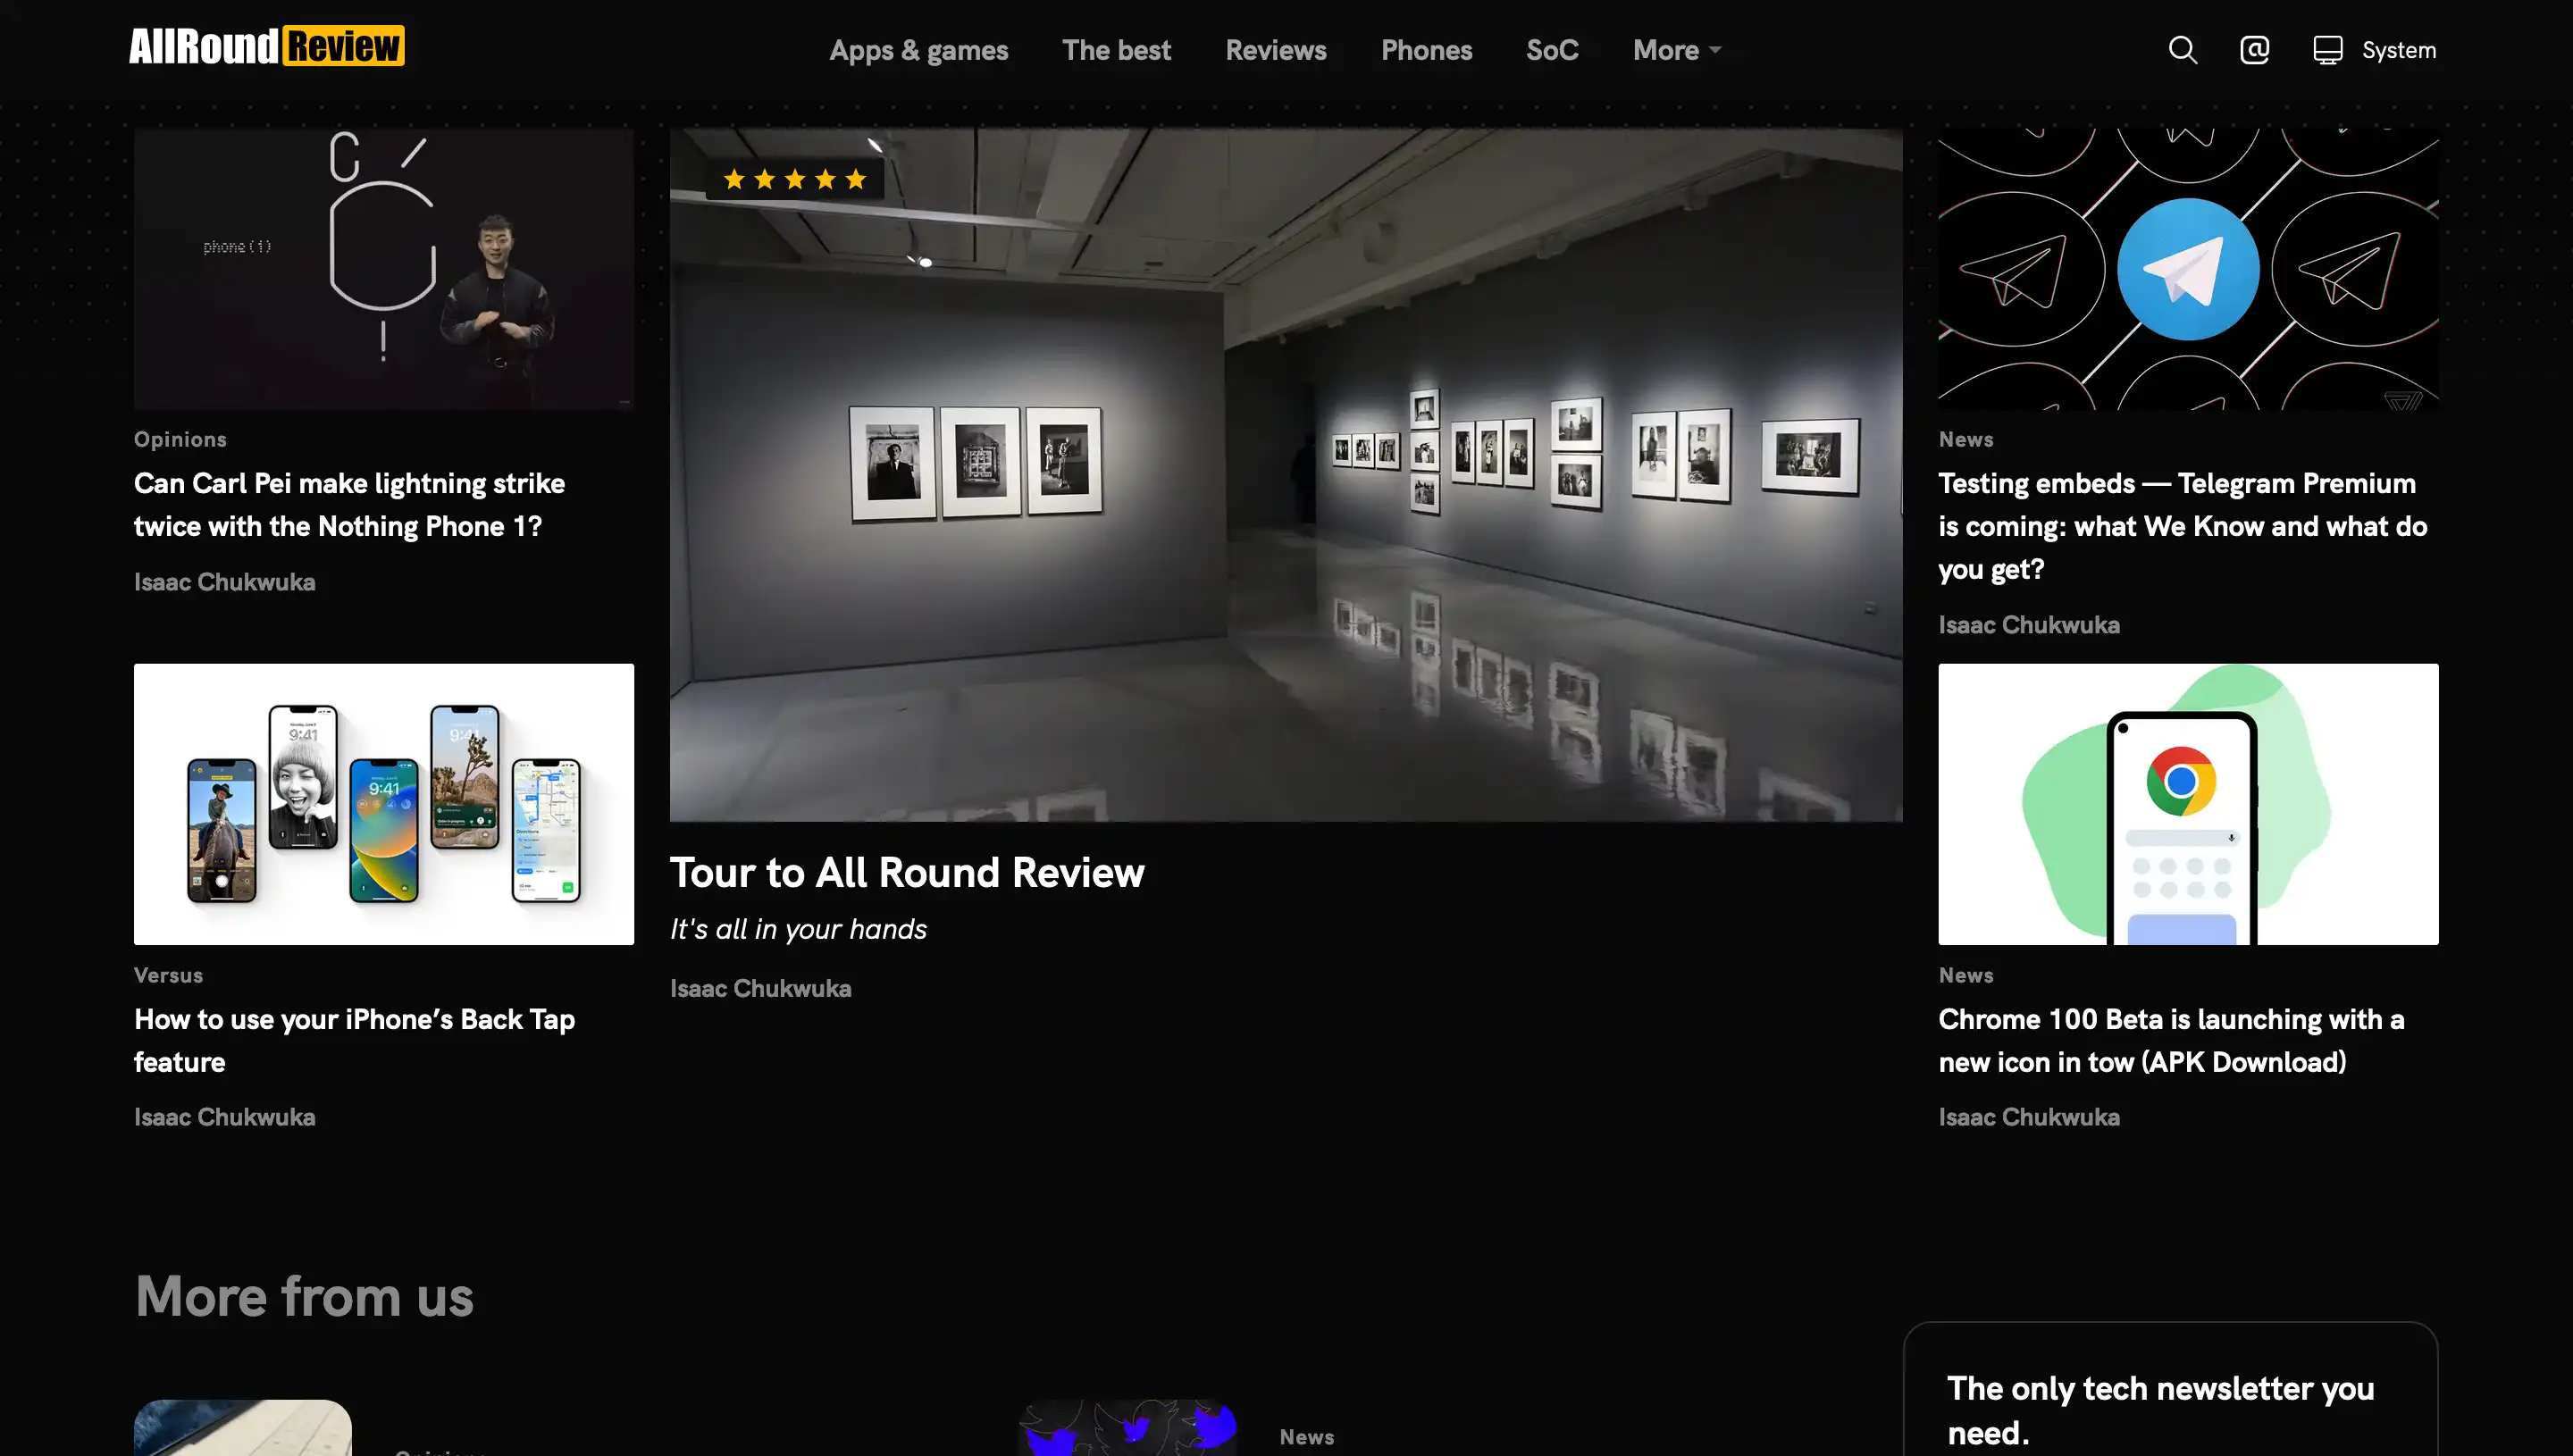Click the @ contact icon

click(2254, 49)
